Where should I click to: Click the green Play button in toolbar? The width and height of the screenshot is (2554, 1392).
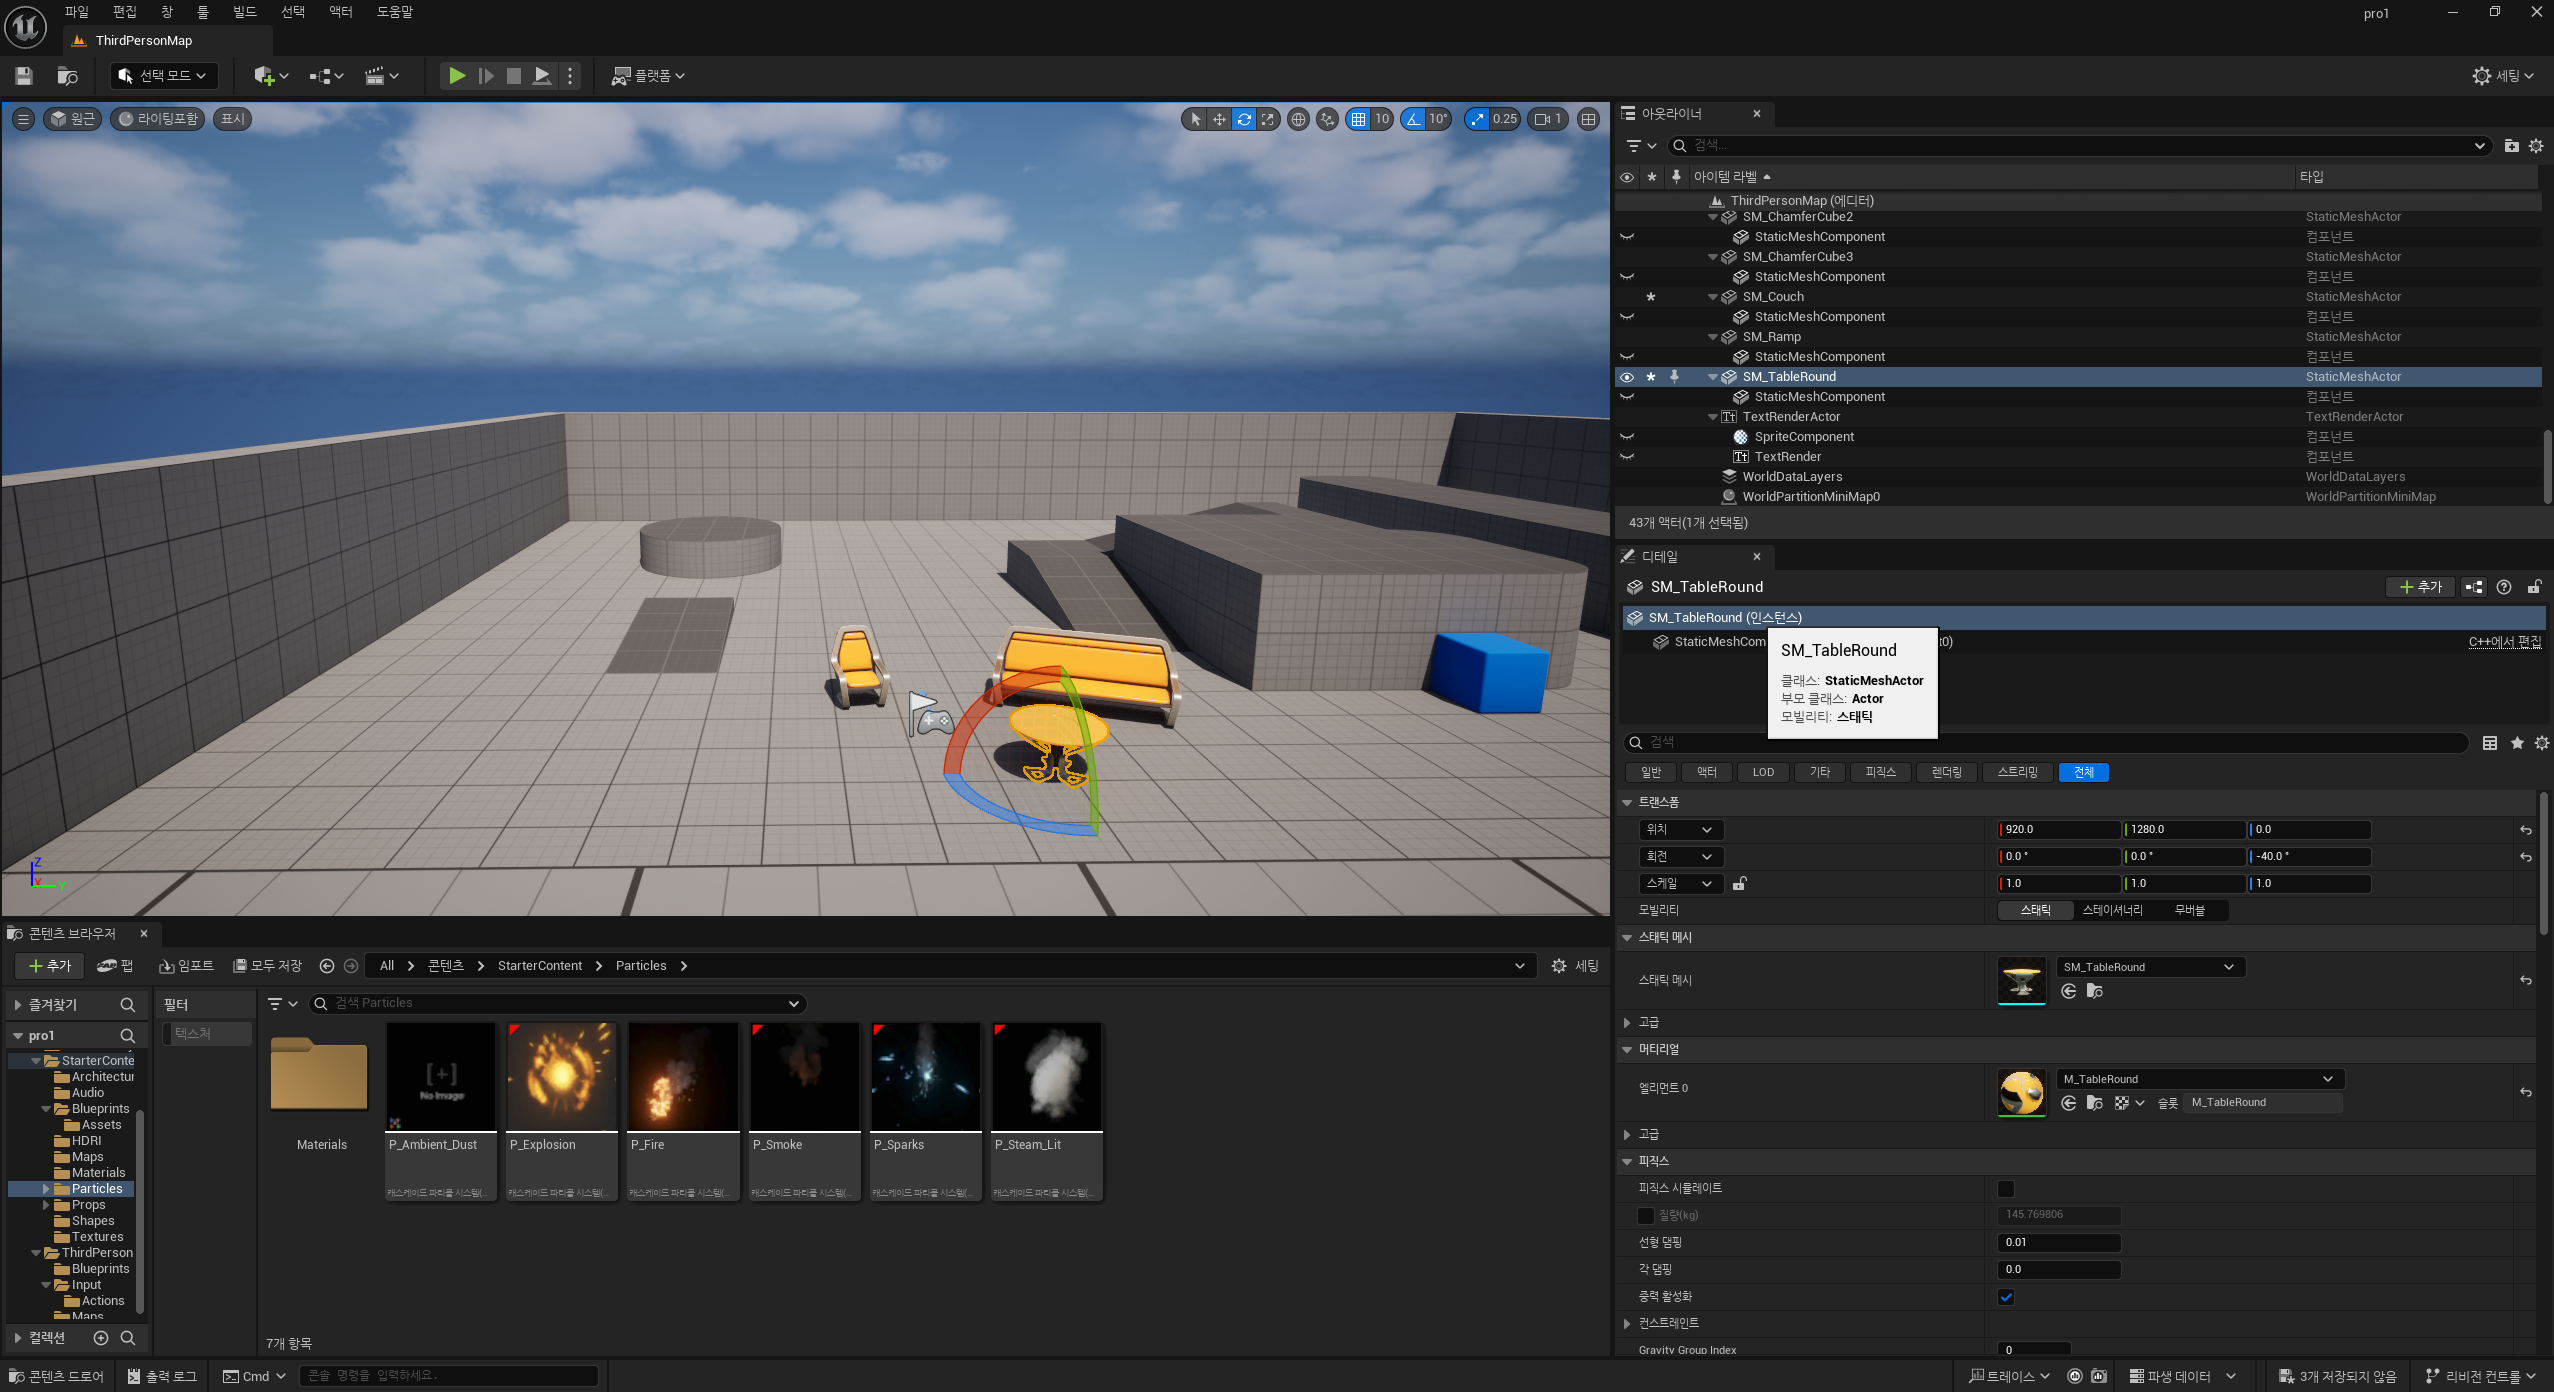tap(456, 76)
